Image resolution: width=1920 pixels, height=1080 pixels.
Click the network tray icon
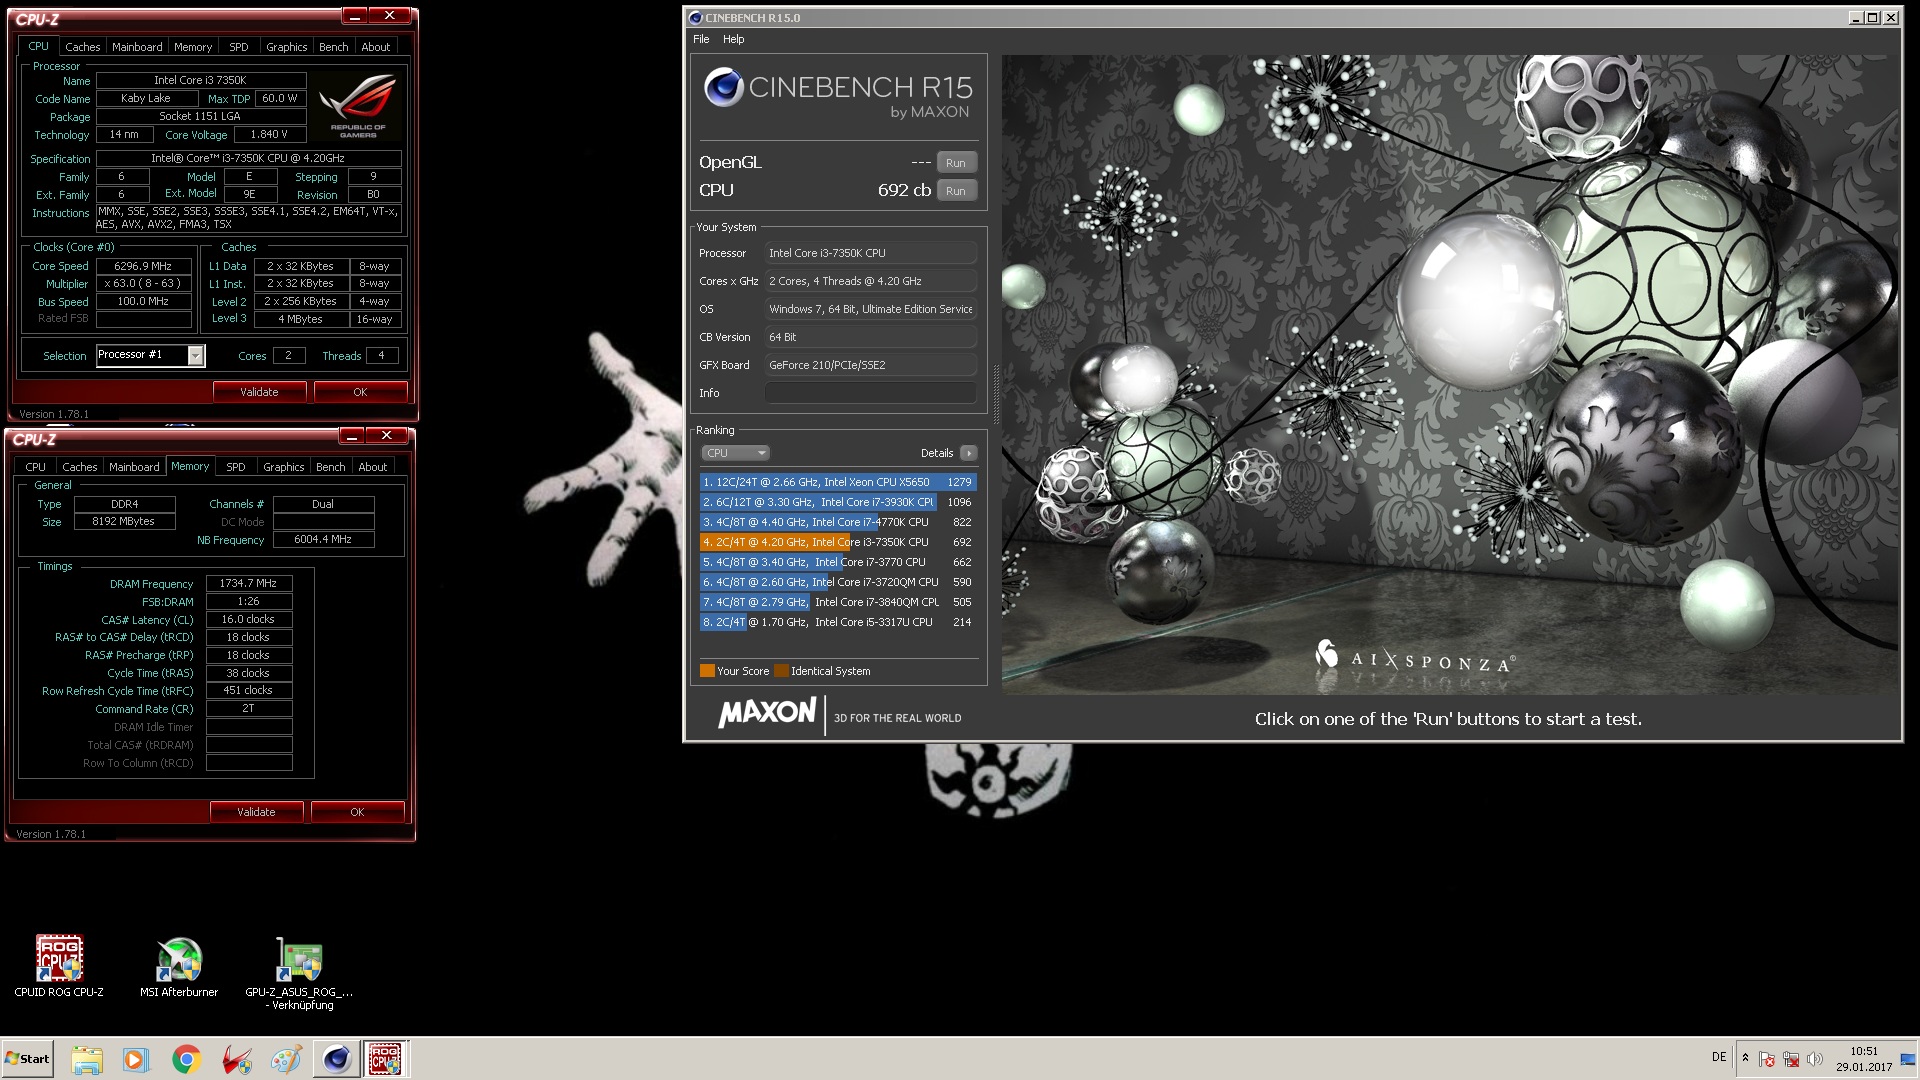tap(1791, 1059)
